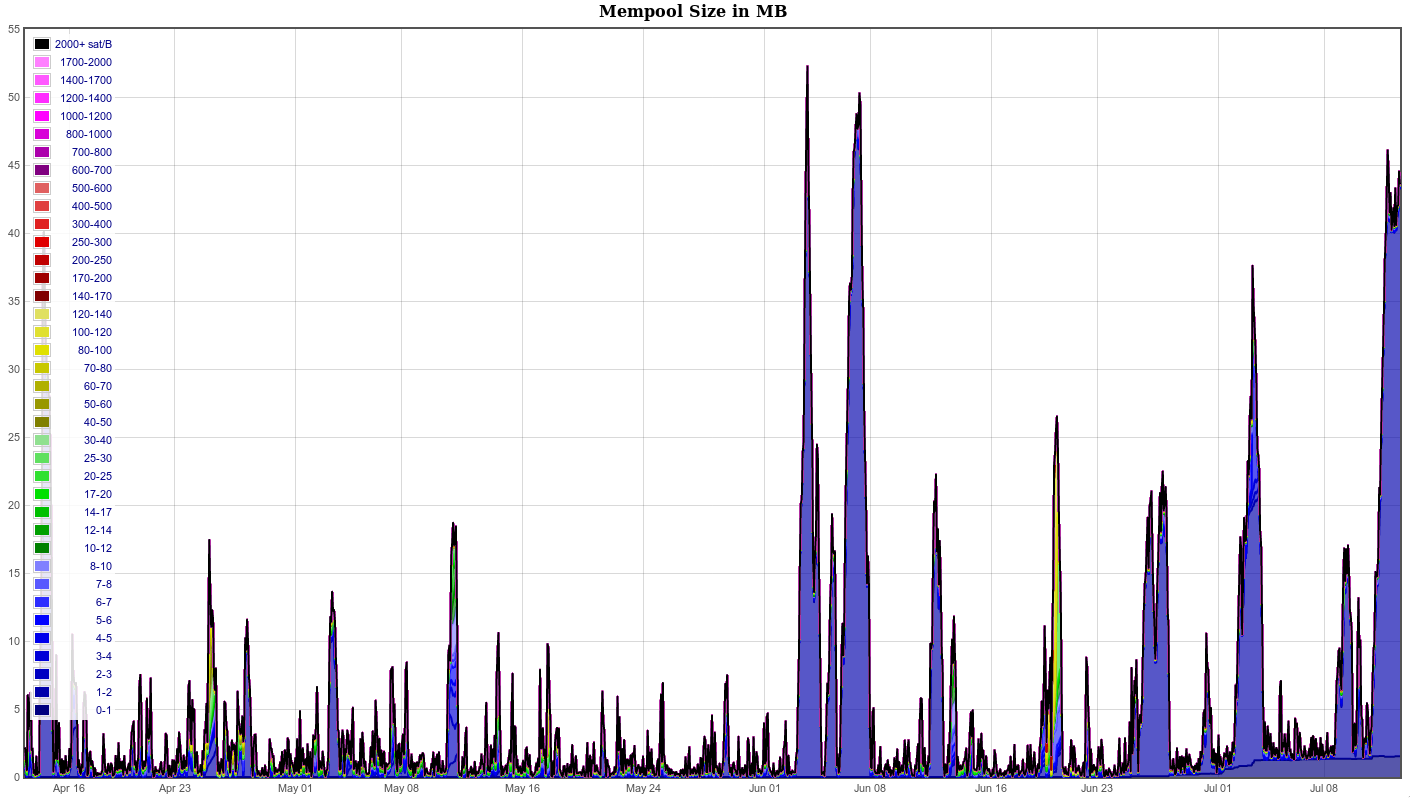
Task: Click the 12-14 legend color swatch
Action: click(42, 530)
